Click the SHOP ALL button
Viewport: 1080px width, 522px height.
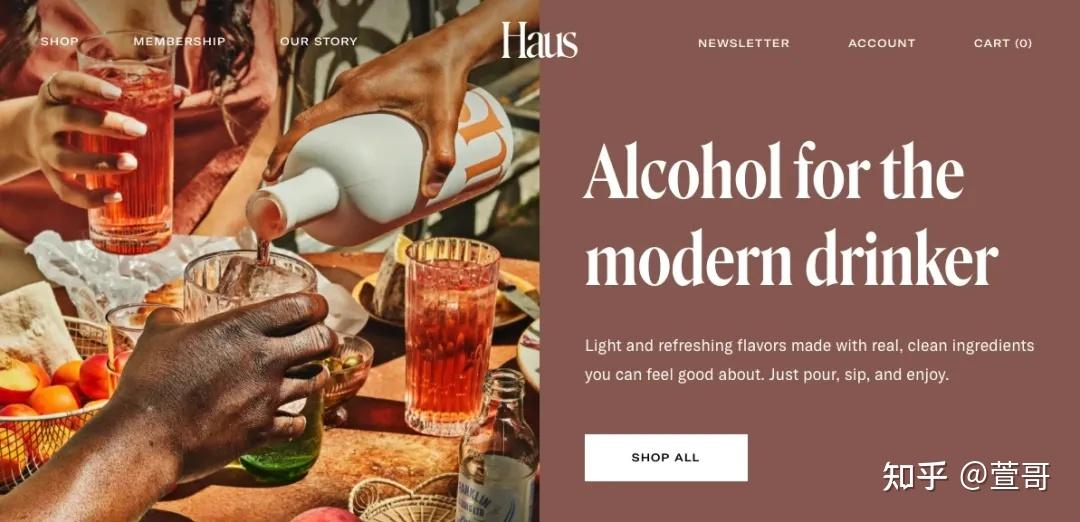[665, 457]
